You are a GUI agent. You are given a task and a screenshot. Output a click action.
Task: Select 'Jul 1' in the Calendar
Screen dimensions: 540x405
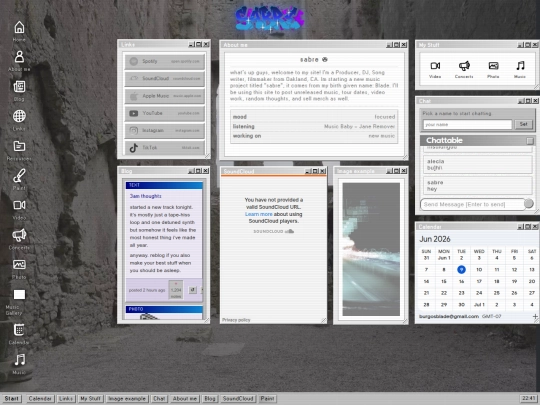479,305
